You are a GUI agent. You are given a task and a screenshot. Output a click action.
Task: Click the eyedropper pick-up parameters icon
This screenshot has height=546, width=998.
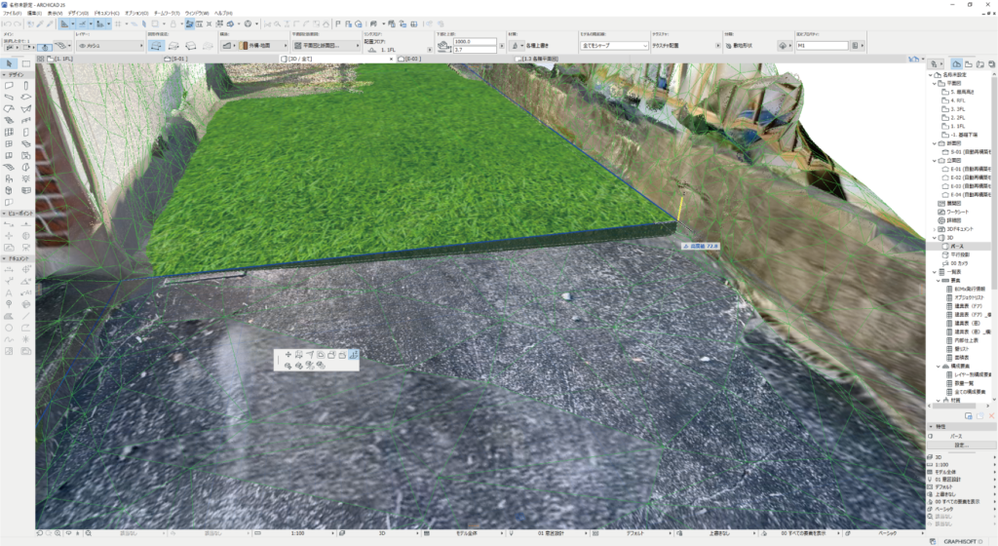(x=40, y=24)
